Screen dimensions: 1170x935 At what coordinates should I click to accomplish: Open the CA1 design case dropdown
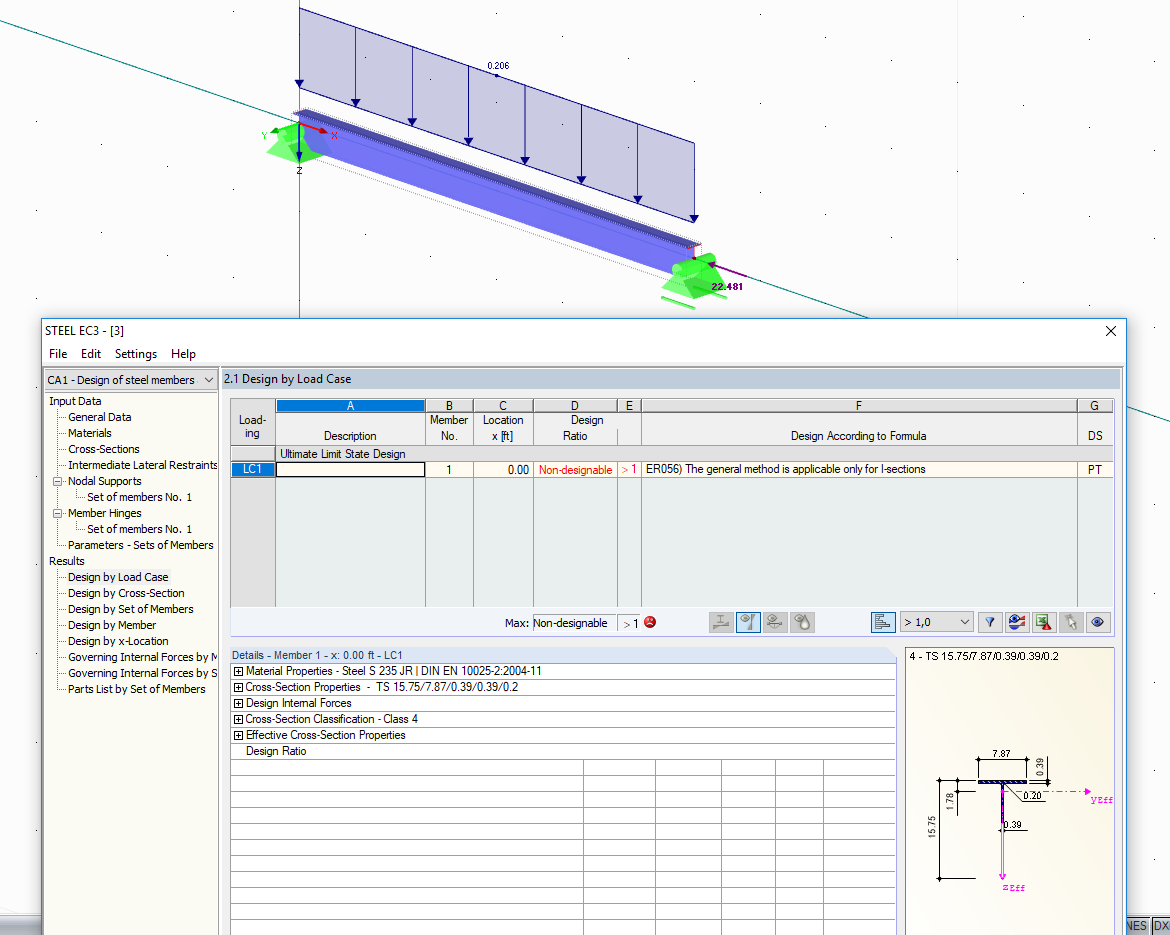pyautogui.click(x=130, y=380)
